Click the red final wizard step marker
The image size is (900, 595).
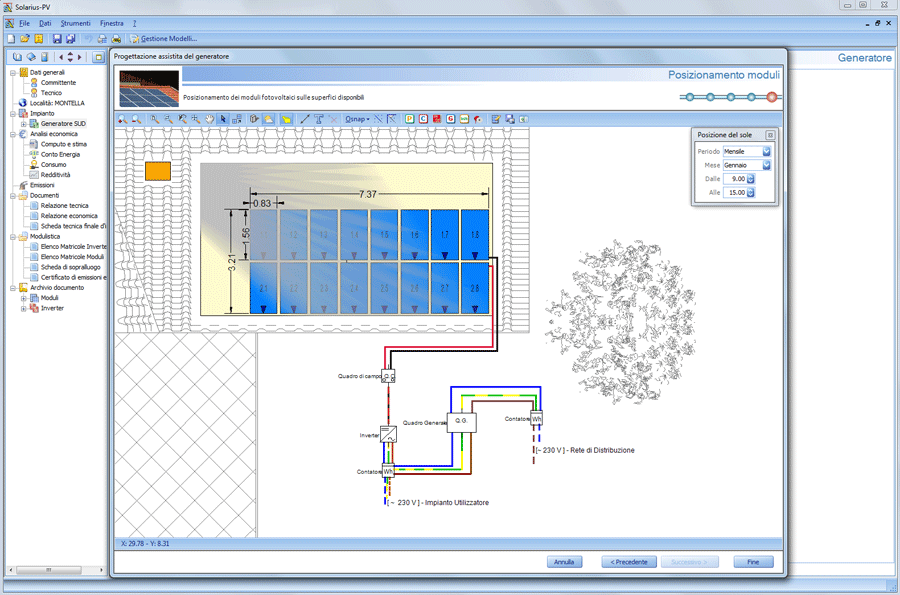771,97
